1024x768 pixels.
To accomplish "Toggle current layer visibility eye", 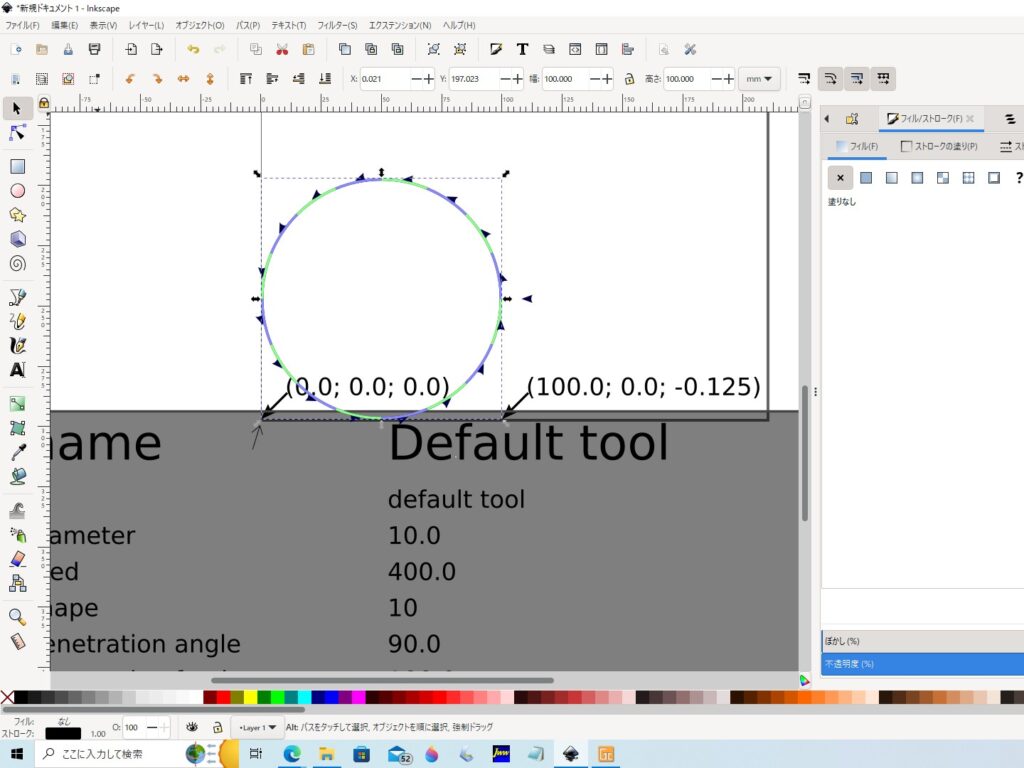I will point(192,727).
